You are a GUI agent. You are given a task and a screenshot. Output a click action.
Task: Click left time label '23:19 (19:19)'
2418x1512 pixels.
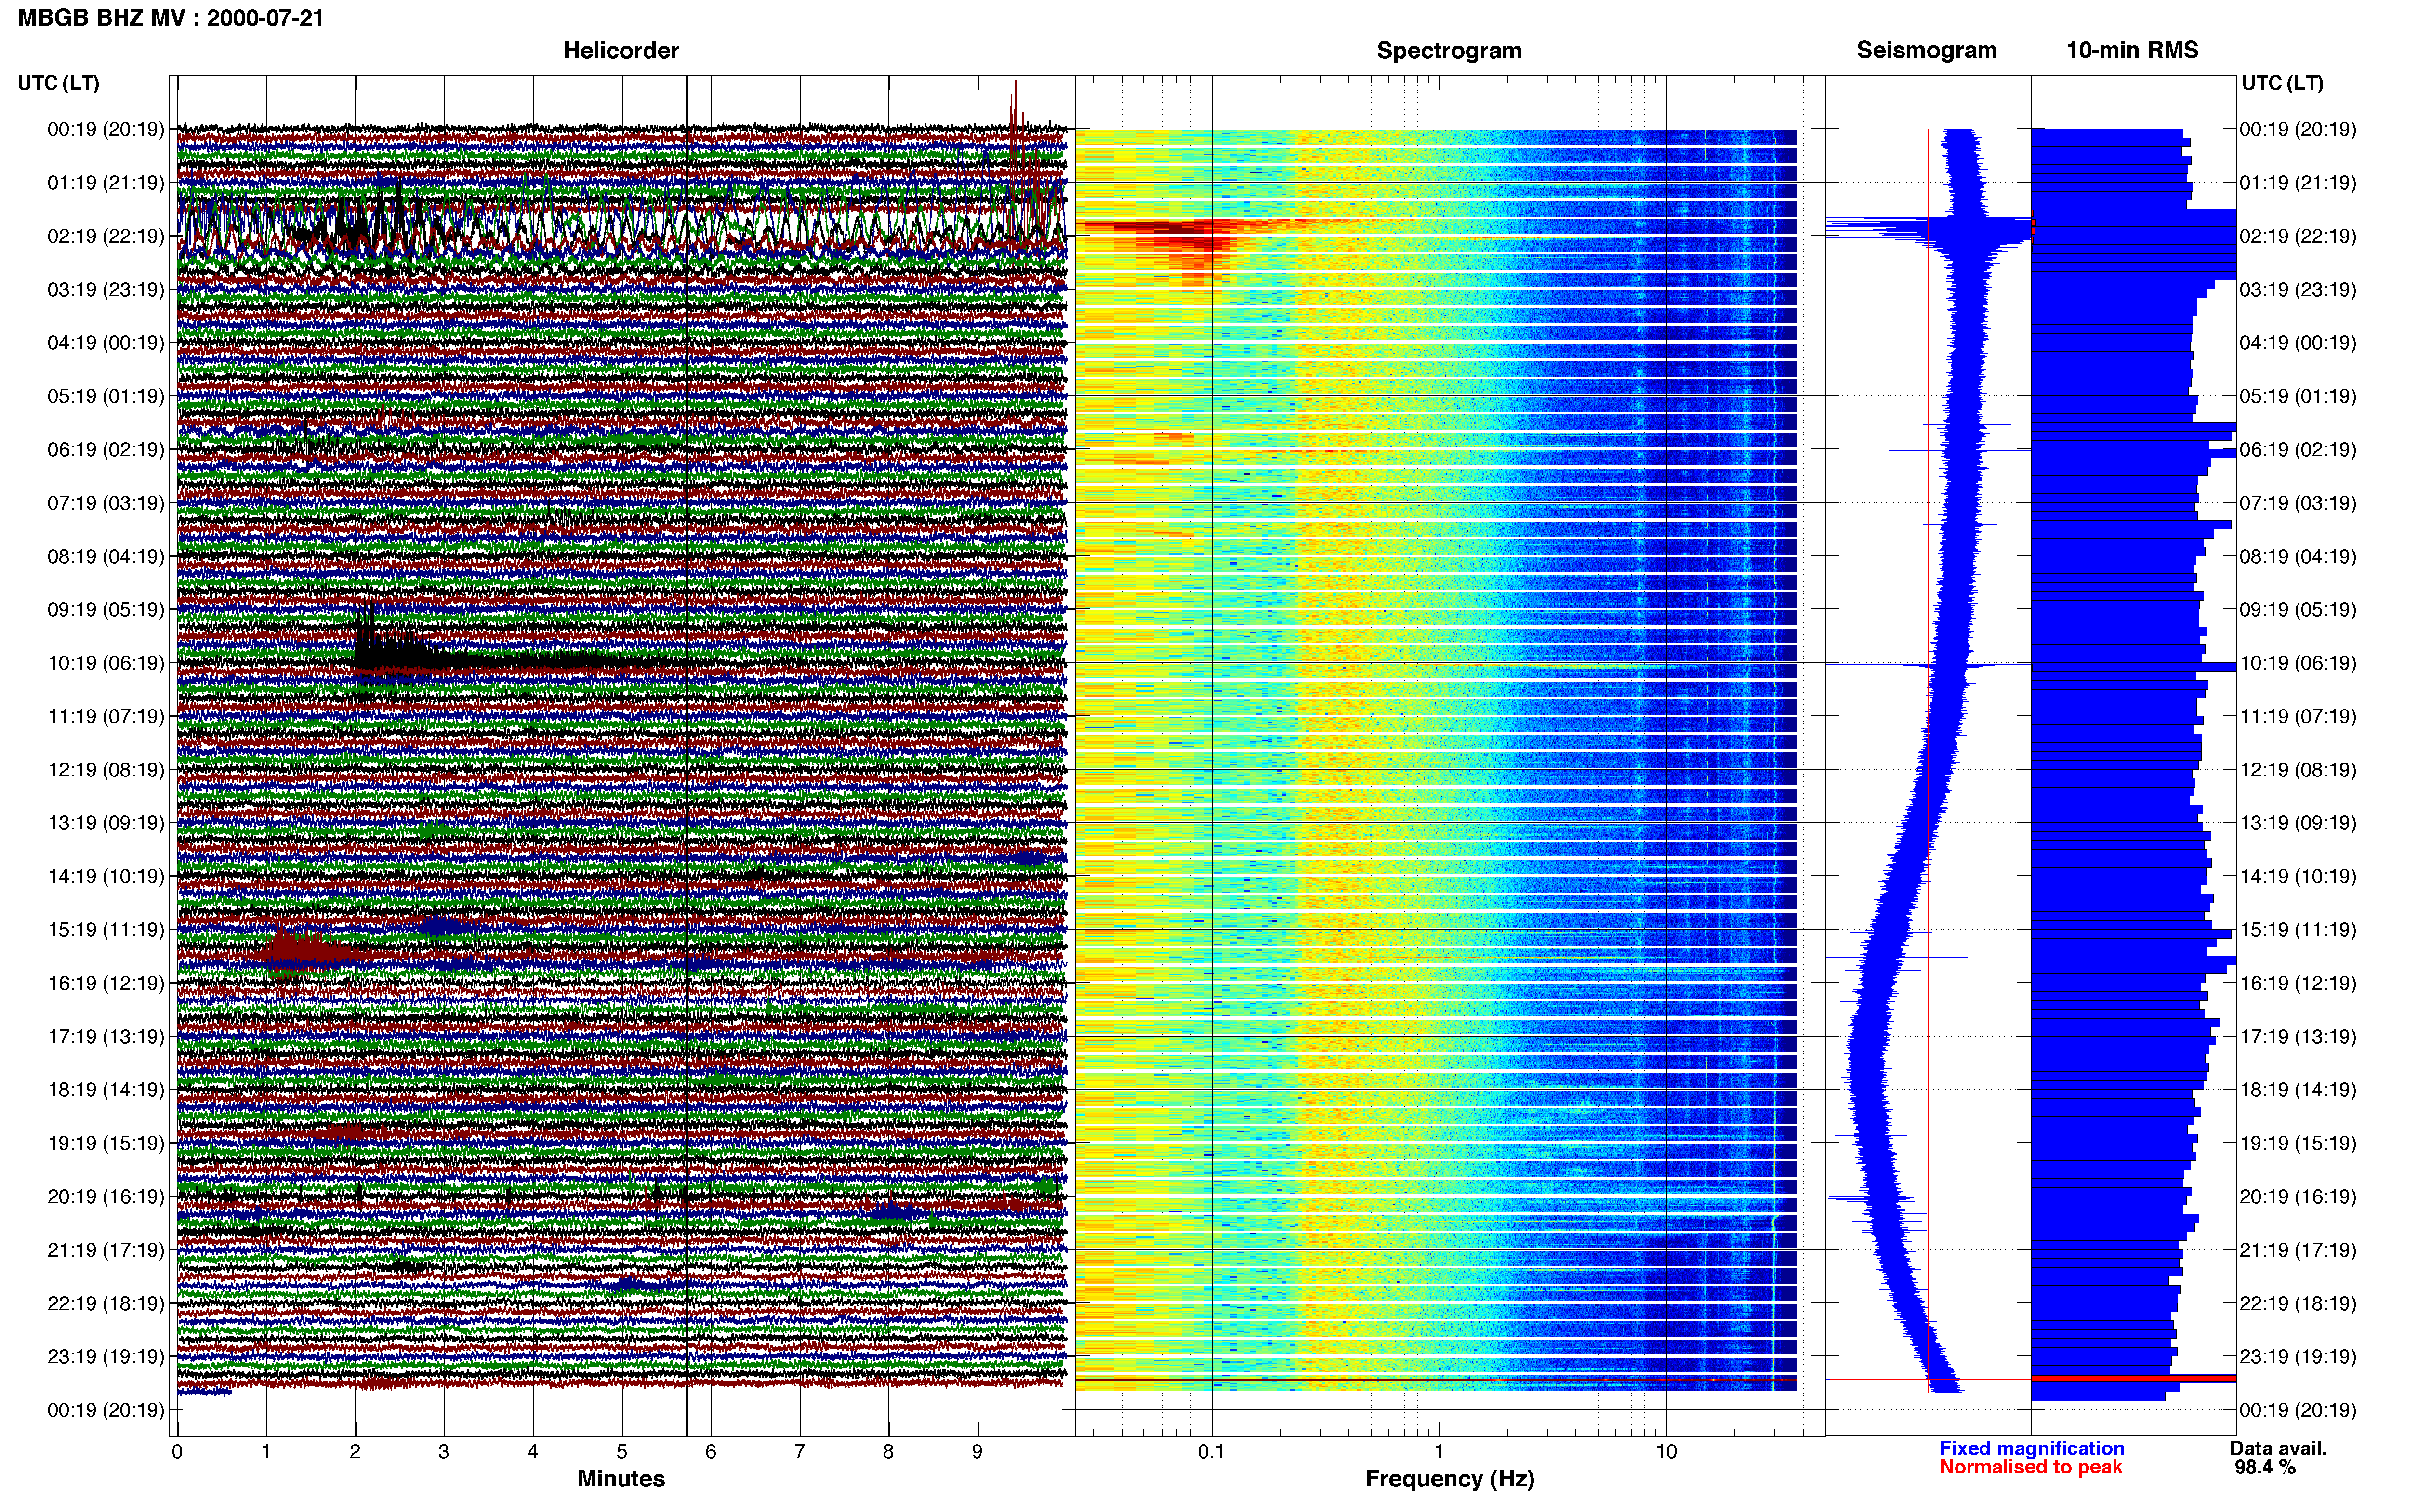[105, 1357]
